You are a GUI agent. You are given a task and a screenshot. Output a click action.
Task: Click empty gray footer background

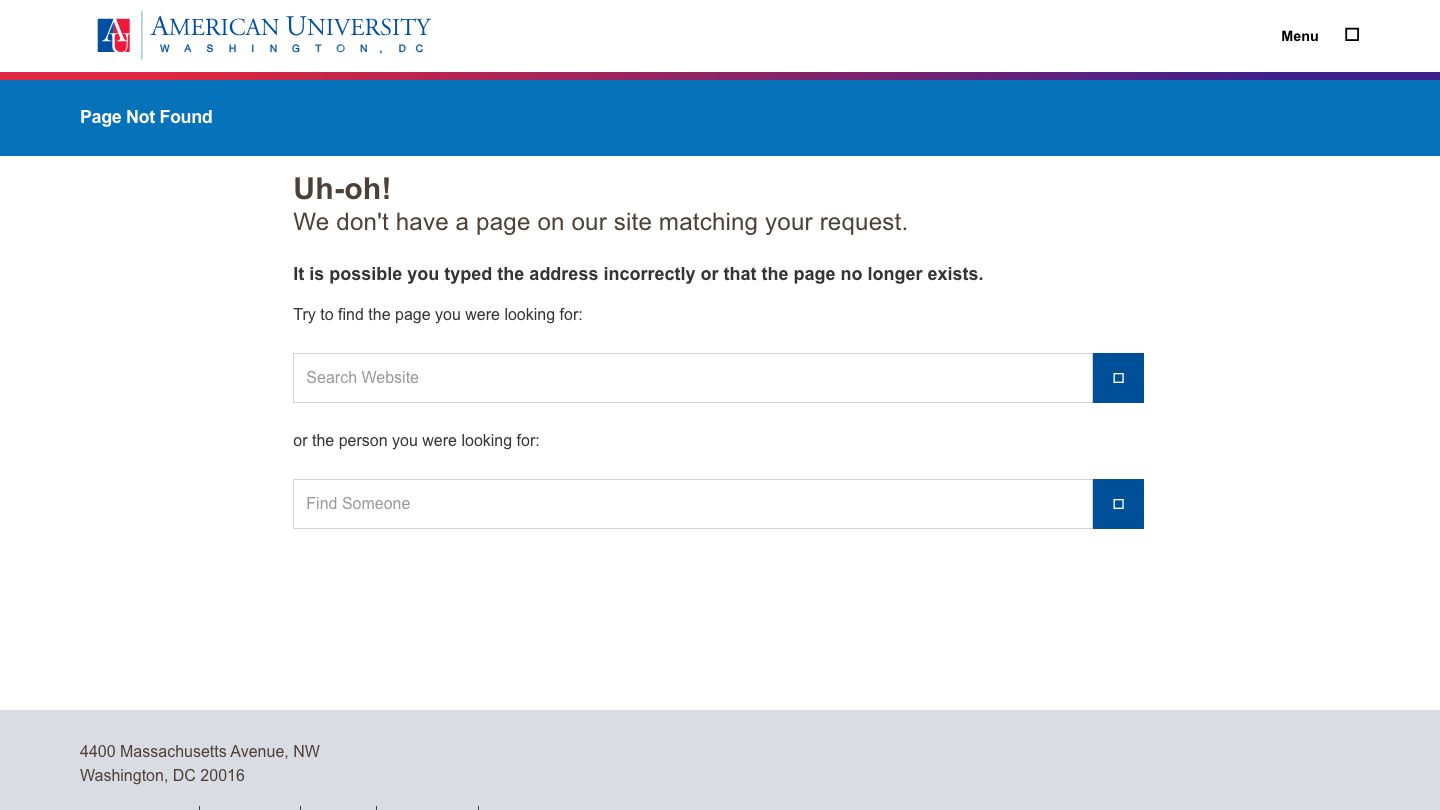point(900,760)
